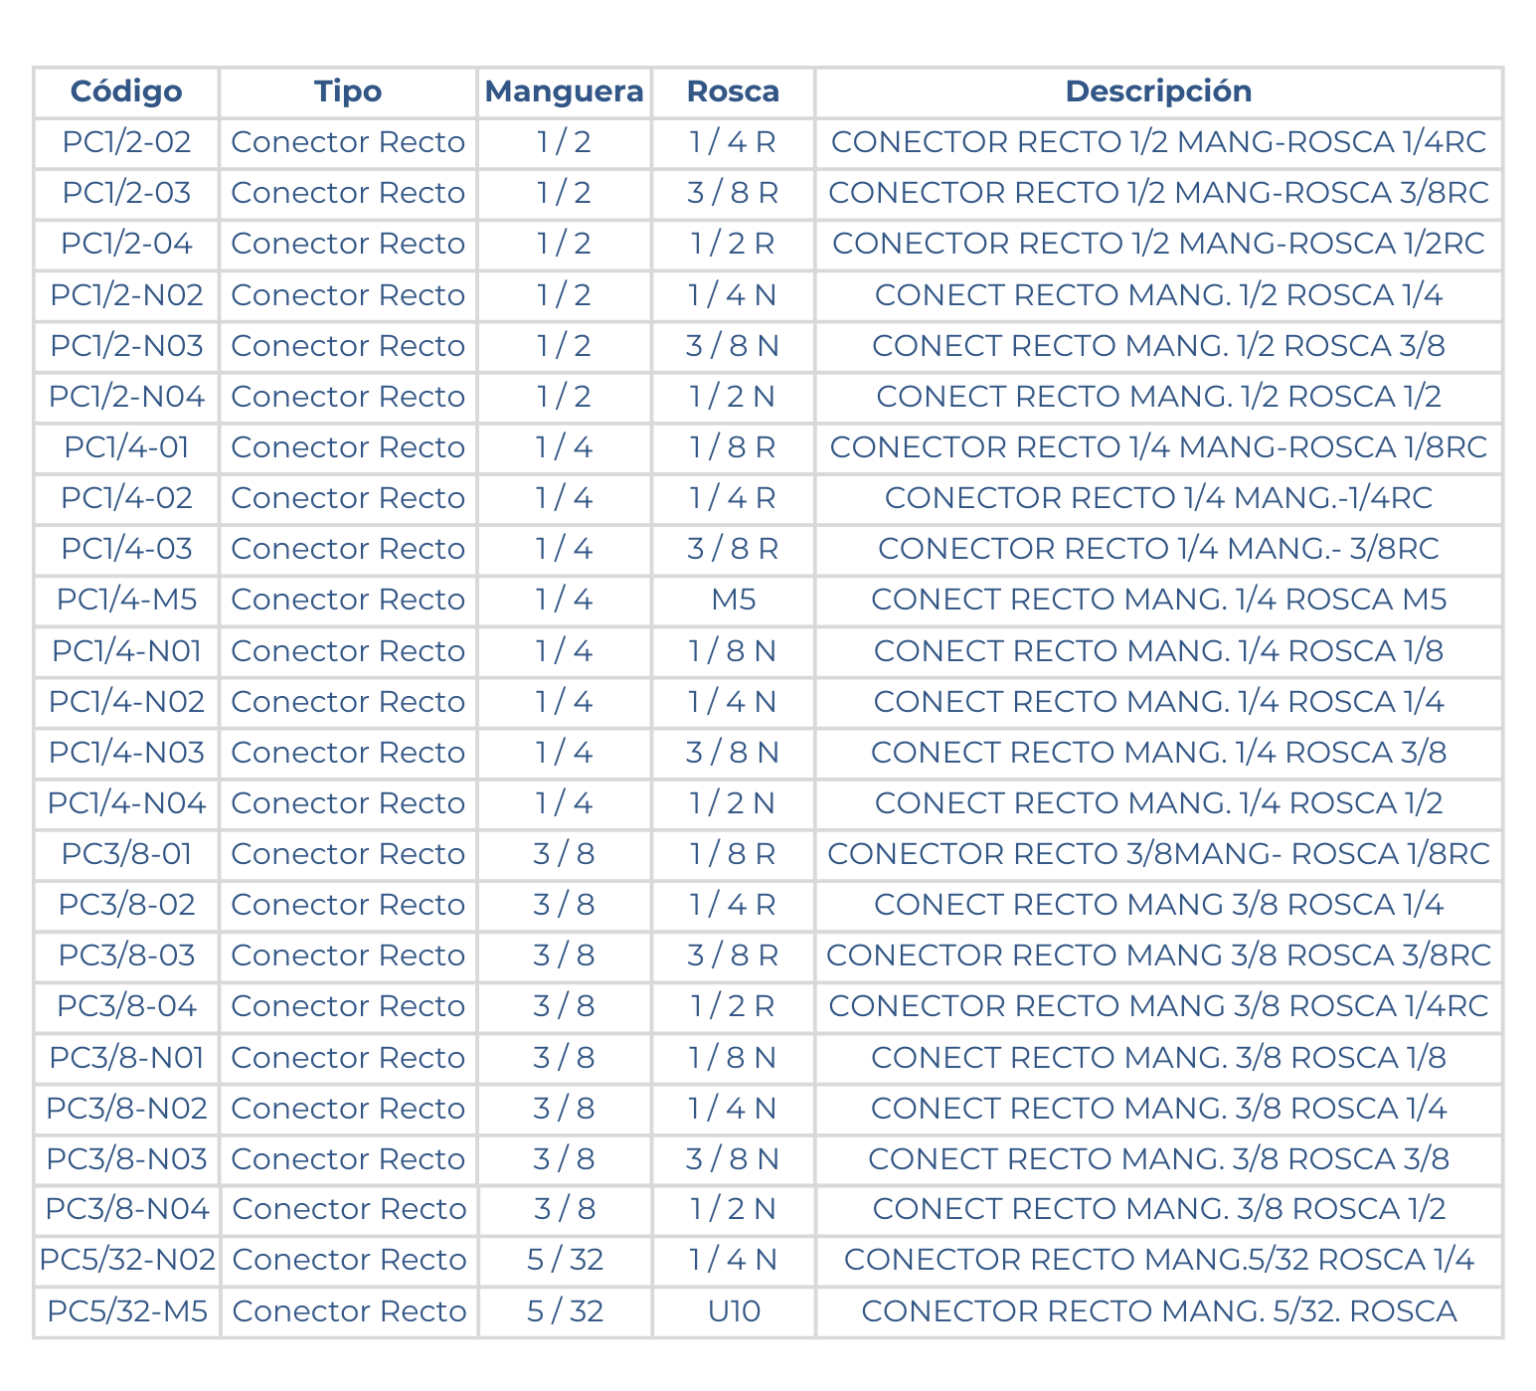Select code cell PC1/2-N02
The height and width of the screenshot is (1391, 1536).
click(x=126, y=295)
